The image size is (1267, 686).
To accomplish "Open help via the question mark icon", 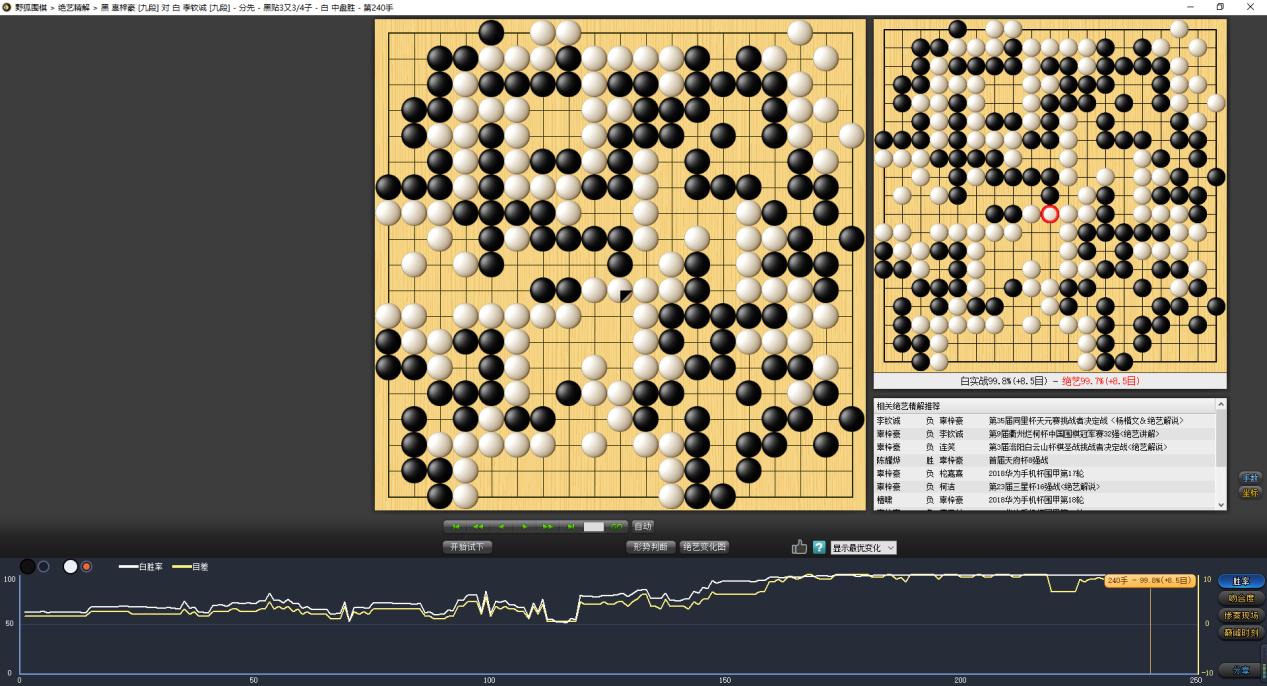I will click(818, 546).
